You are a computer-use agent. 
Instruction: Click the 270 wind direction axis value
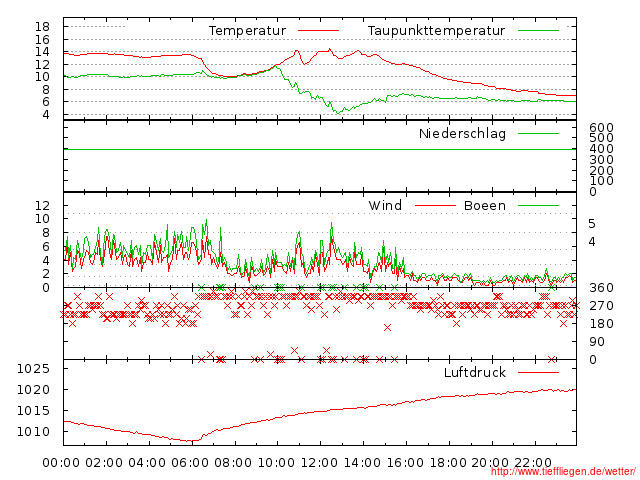pos(601,306)
